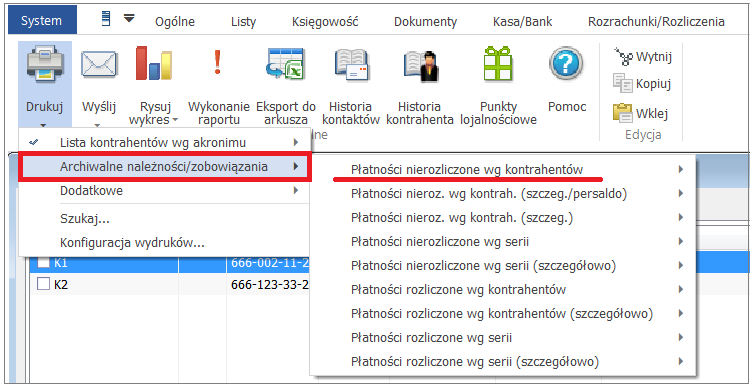Select Płatności rozliczone wg serii (szczegółowo)
753x389 pixels.
tap(503, 362)
